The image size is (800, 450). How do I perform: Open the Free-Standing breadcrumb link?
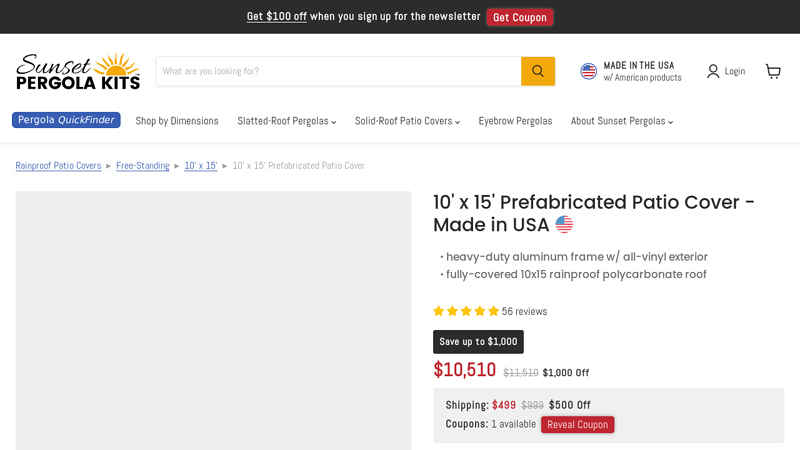pyautogui.click(x=143, y=166)
